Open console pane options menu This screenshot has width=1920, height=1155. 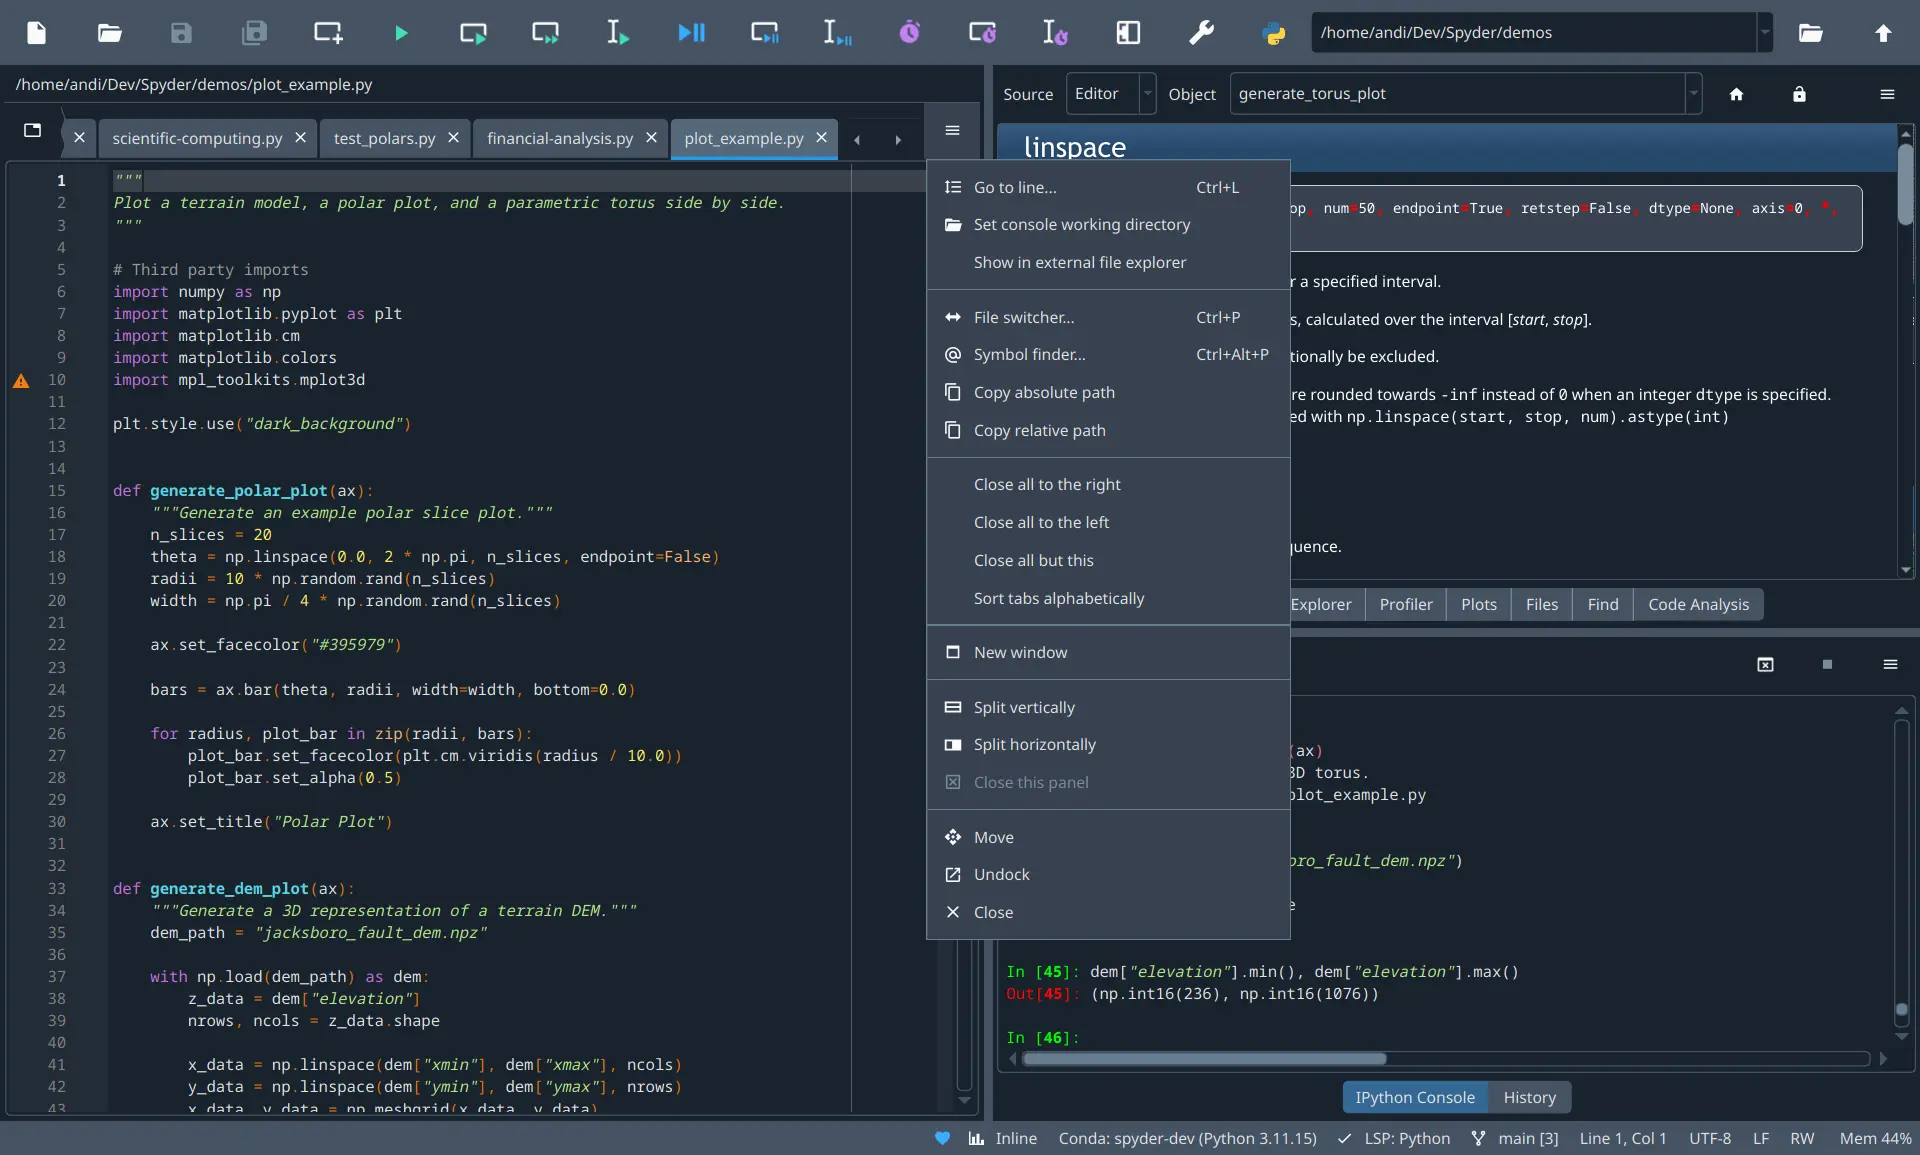pos(1890,664)
